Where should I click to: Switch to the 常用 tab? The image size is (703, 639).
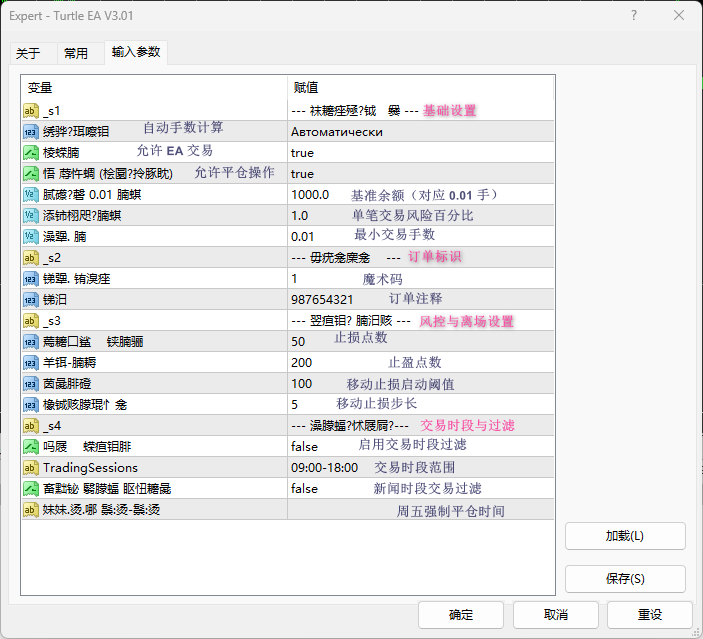tap(81, 53)
